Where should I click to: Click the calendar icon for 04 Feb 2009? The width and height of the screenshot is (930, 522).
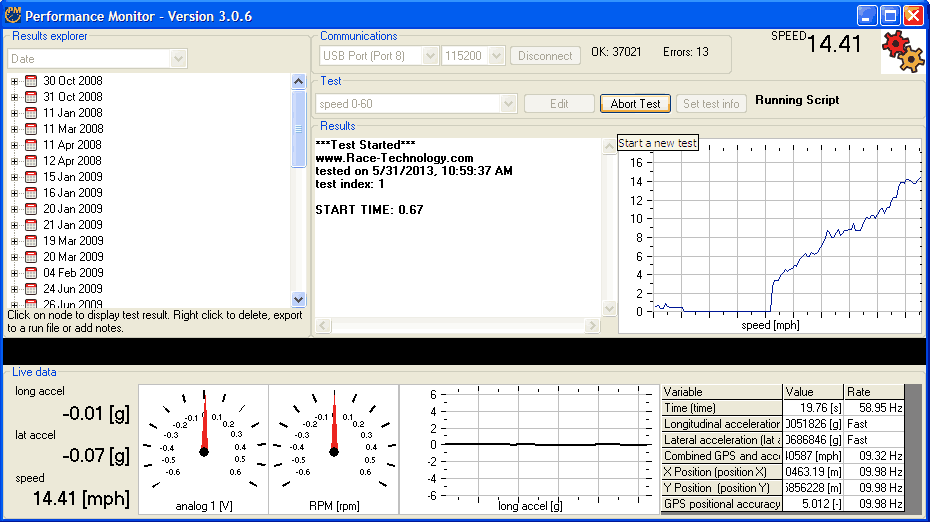(x=31, y=273)
